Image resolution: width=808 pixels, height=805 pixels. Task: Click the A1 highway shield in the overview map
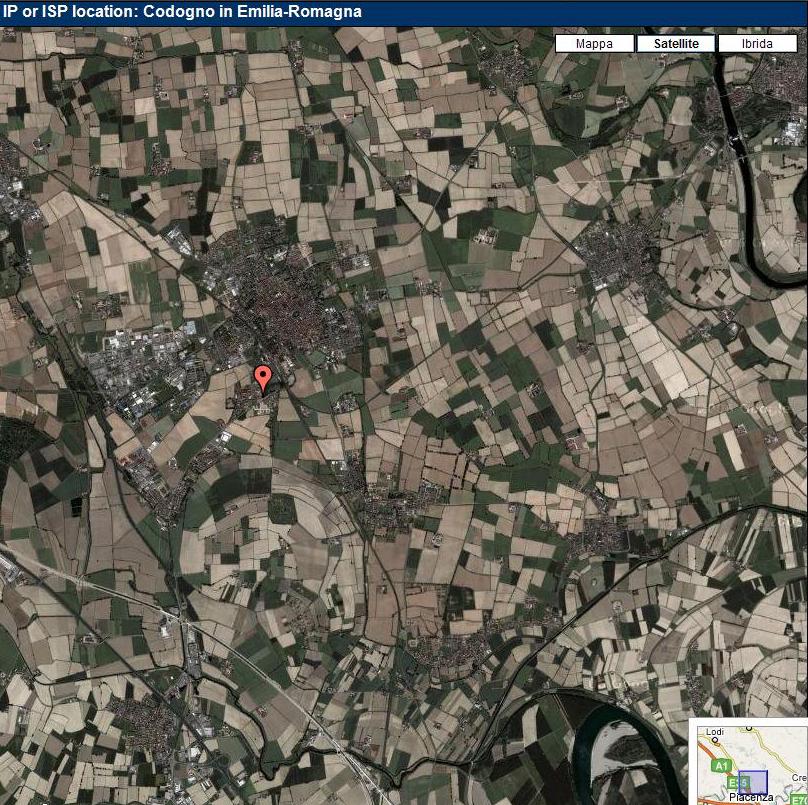(x=720, y=765)
